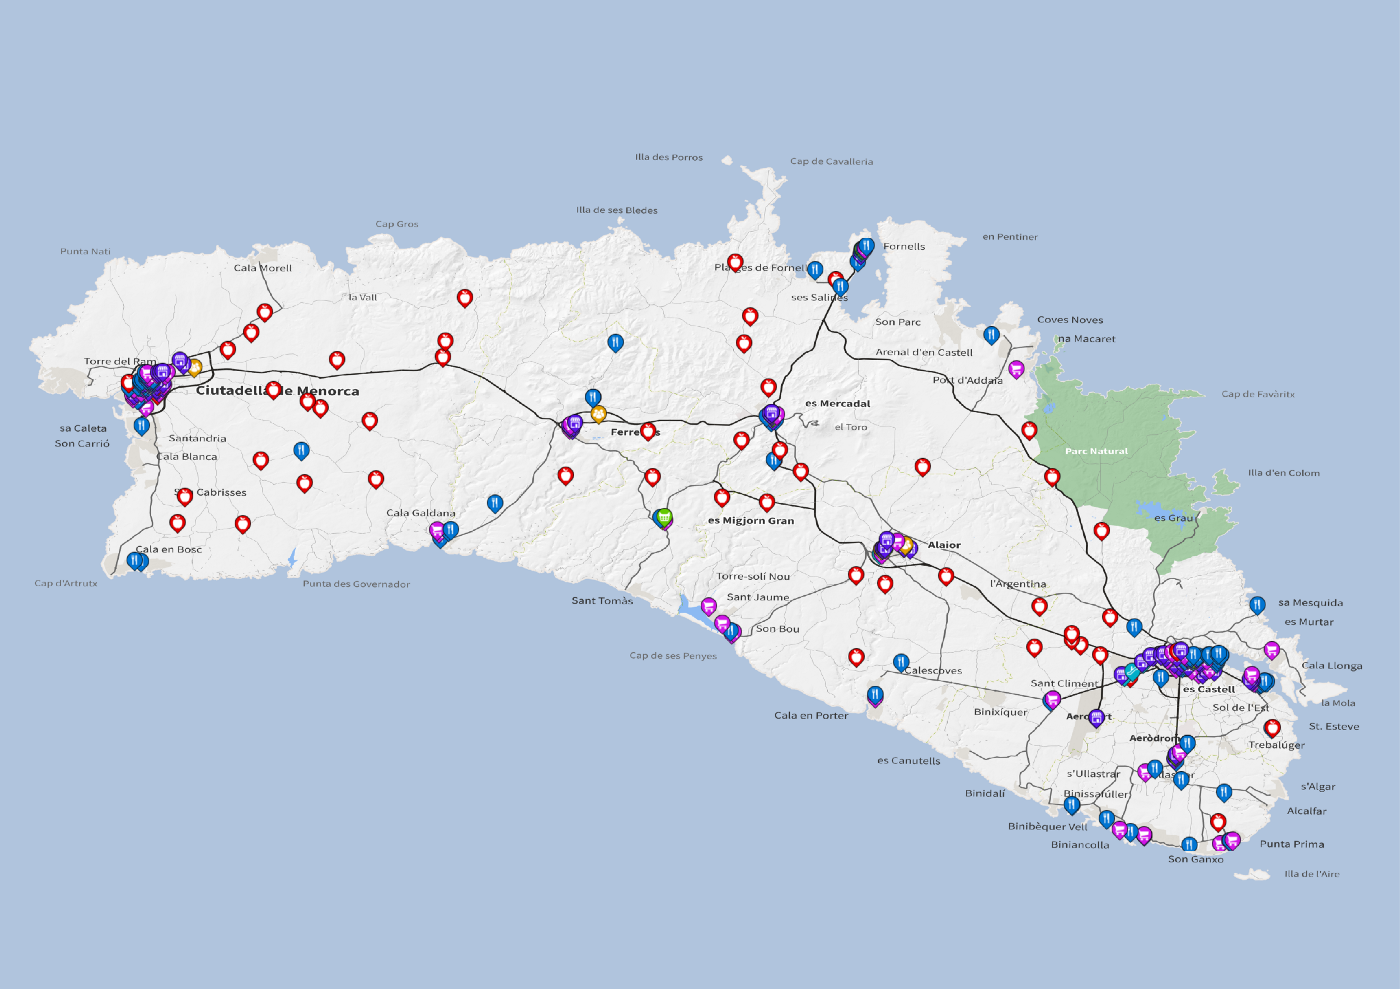The image size is (1400, 989).
Task: Open the shopping cart marker near Port d'Addaia
Action: [x=1016, y=368]
